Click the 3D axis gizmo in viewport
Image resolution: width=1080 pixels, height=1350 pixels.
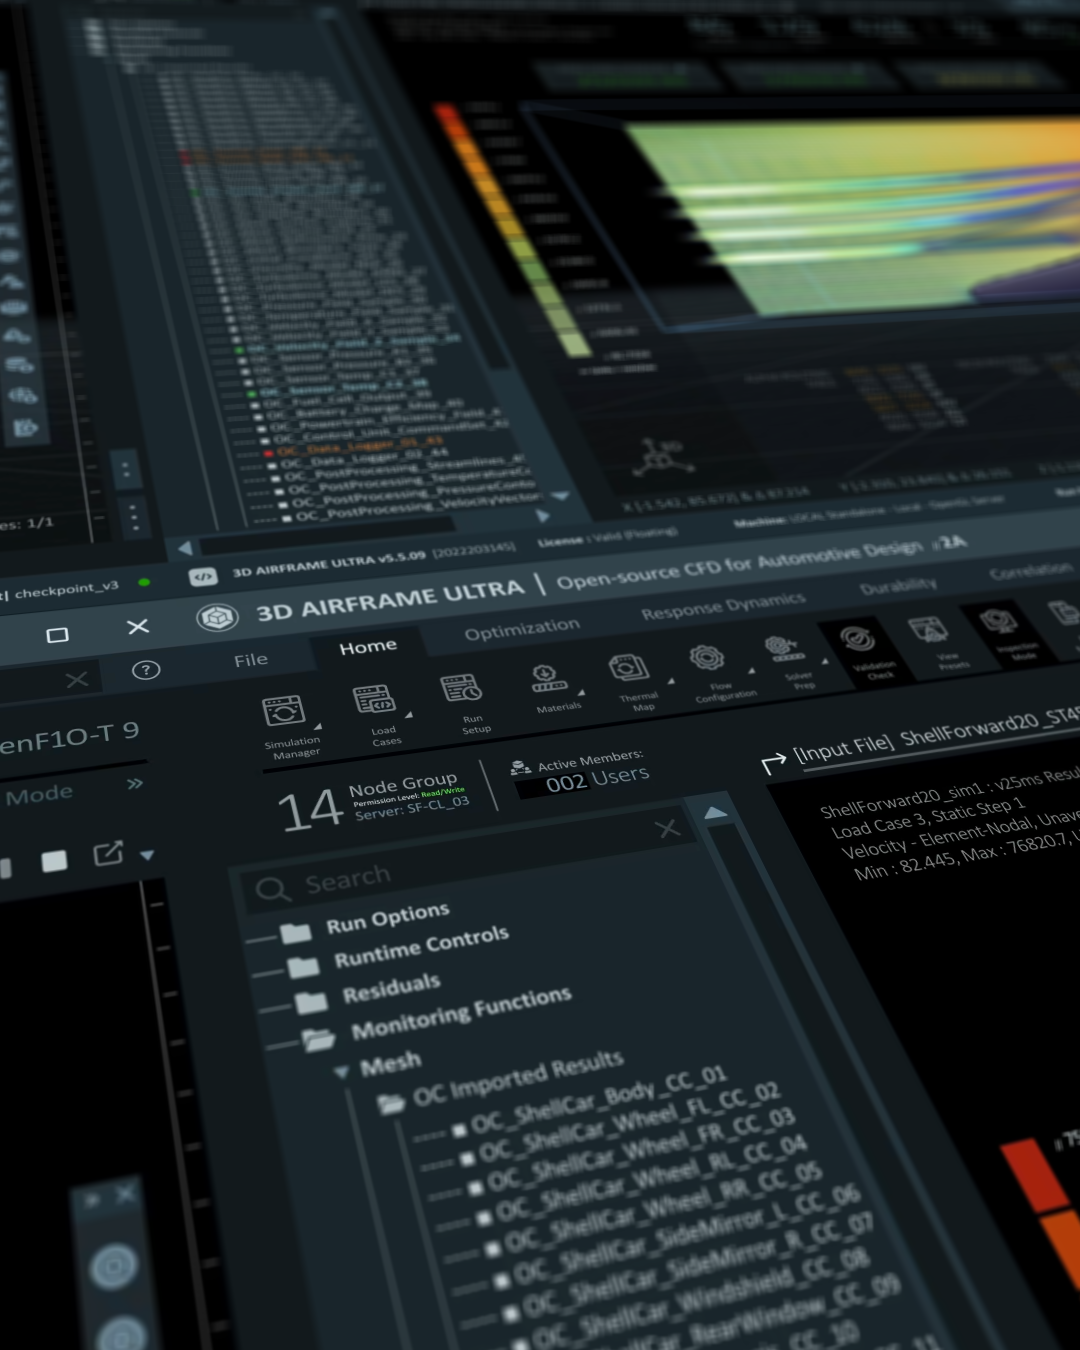coord(661,457)
